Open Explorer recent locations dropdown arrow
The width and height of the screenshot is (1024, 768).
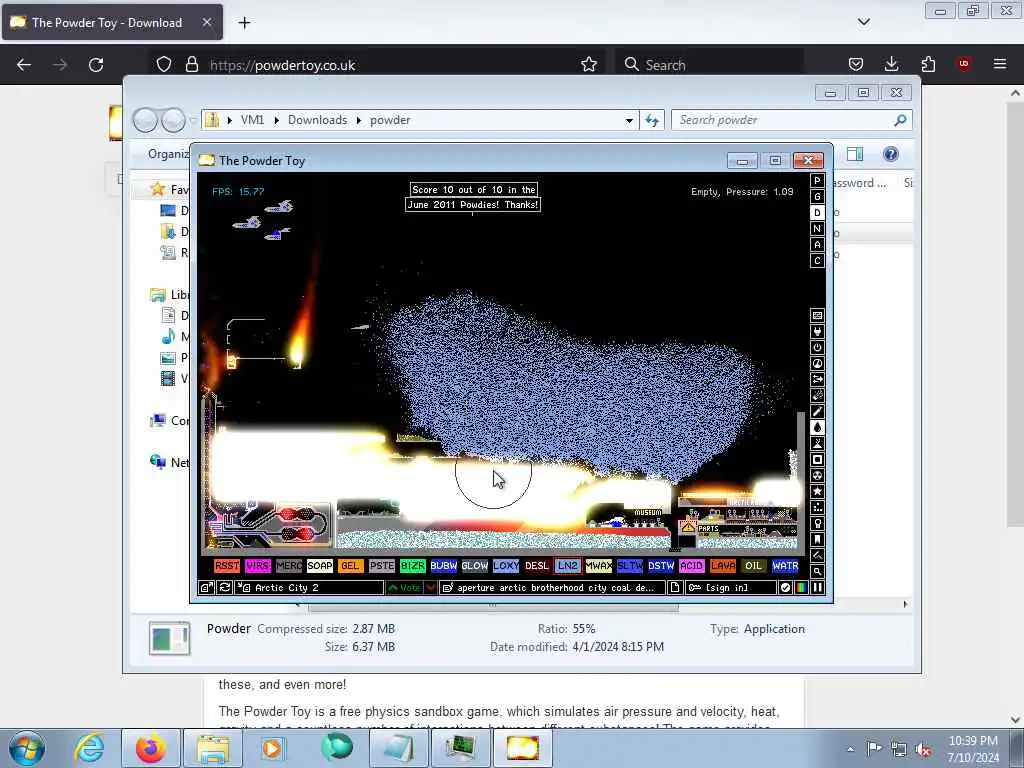(x=193, y=120)
